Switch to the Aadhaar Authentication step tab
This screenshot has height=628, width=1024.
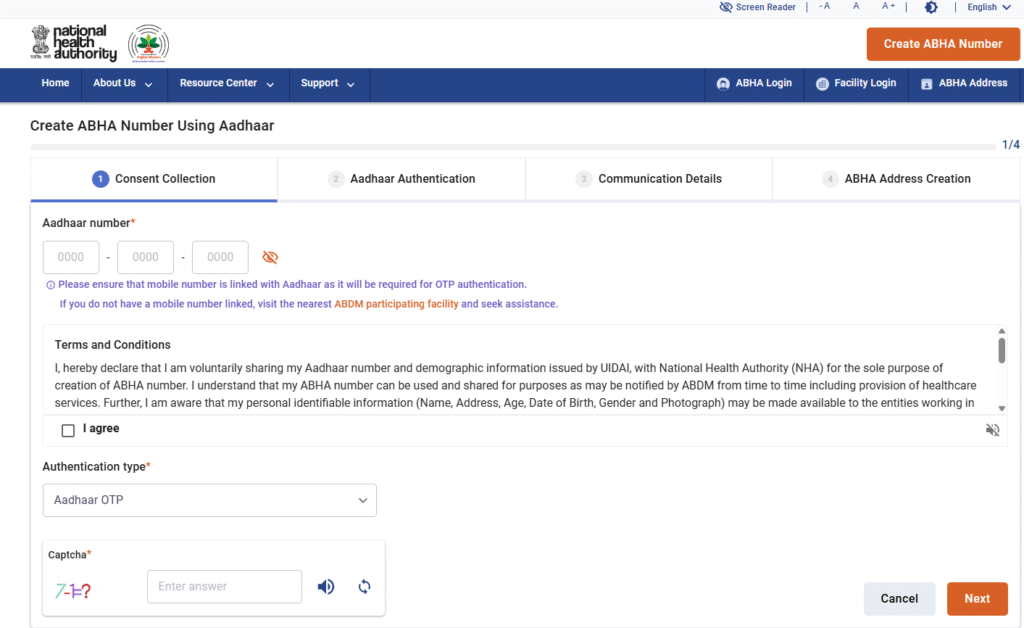tap(401, 179)
